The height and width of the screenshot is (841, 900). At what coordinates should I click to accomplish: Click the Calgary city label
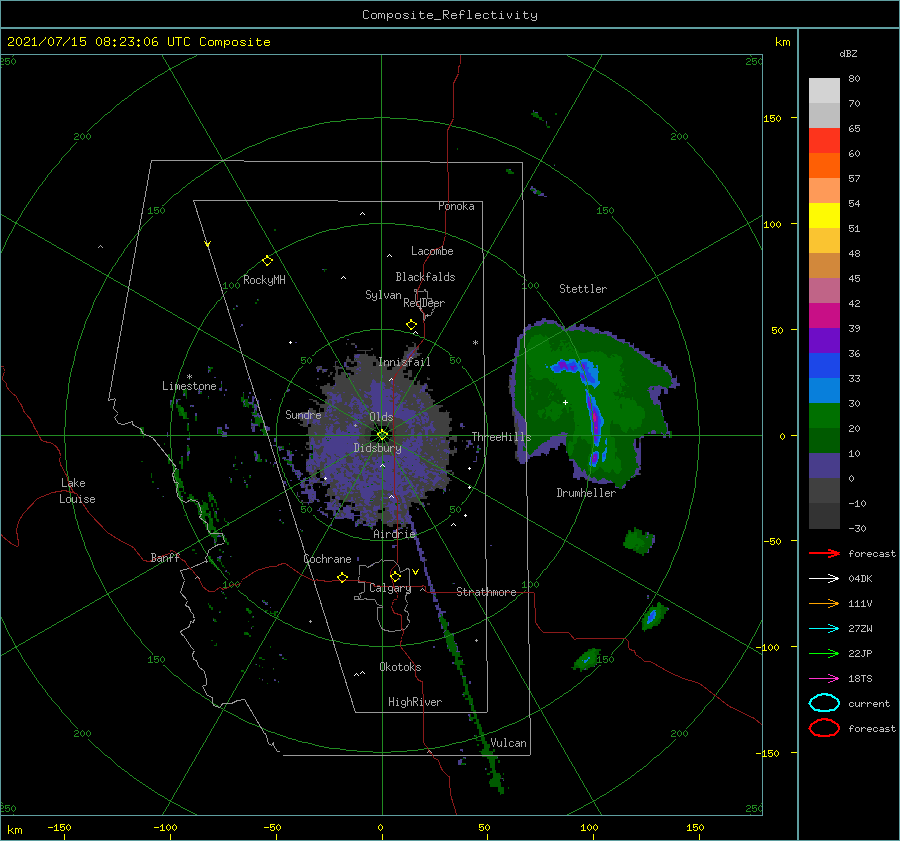pyautogui.click(x=390, y=588)
